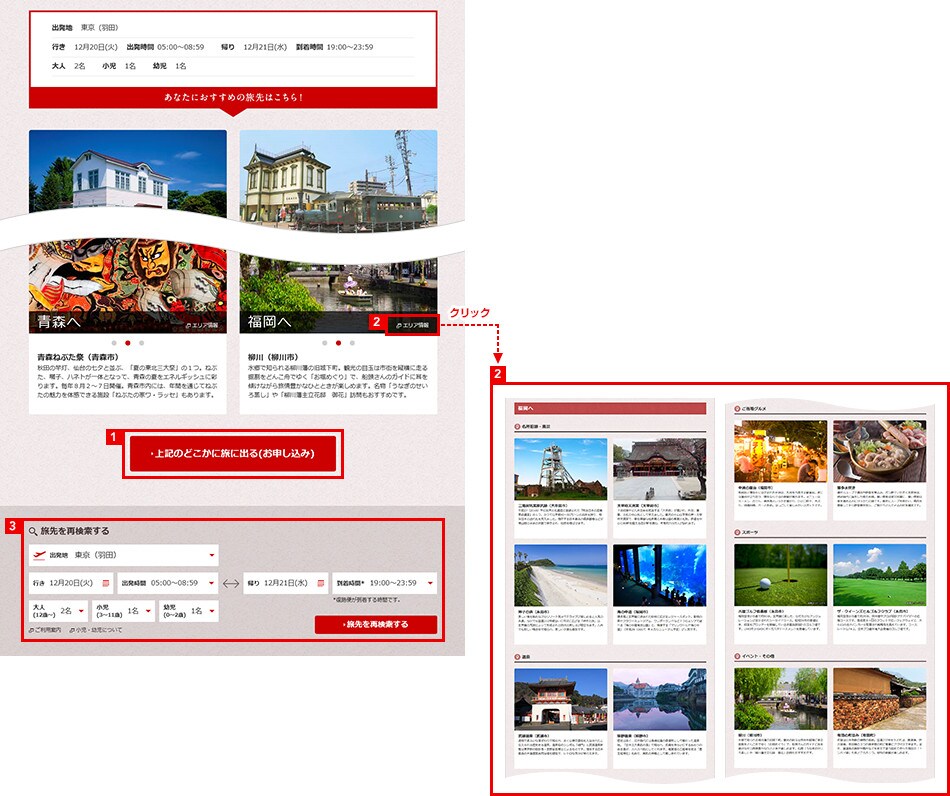Screen dimensions: 950x796
Task: Select first carousel dot under 青森へ card
Action: coord(114,343)
